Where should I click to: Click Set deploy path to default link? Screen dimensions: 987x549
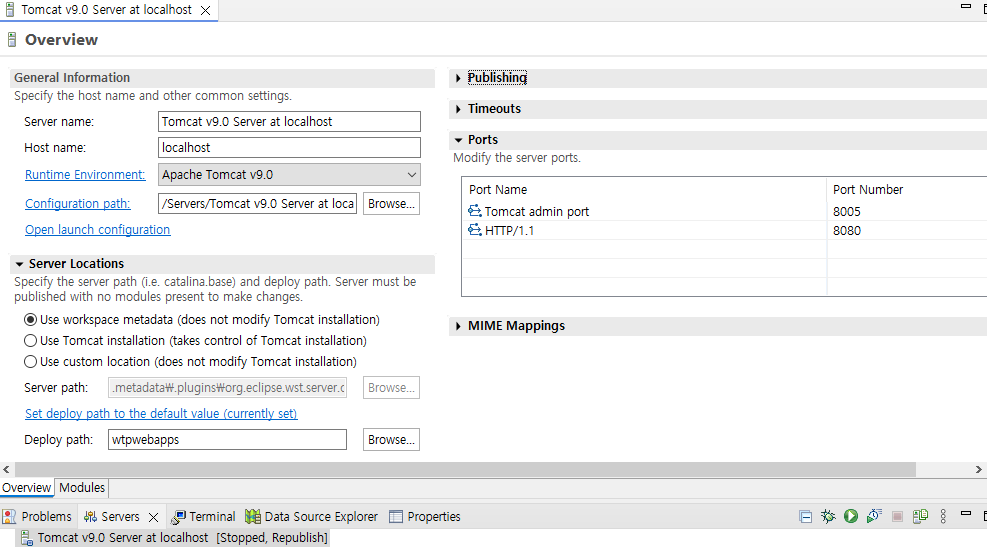161,414
